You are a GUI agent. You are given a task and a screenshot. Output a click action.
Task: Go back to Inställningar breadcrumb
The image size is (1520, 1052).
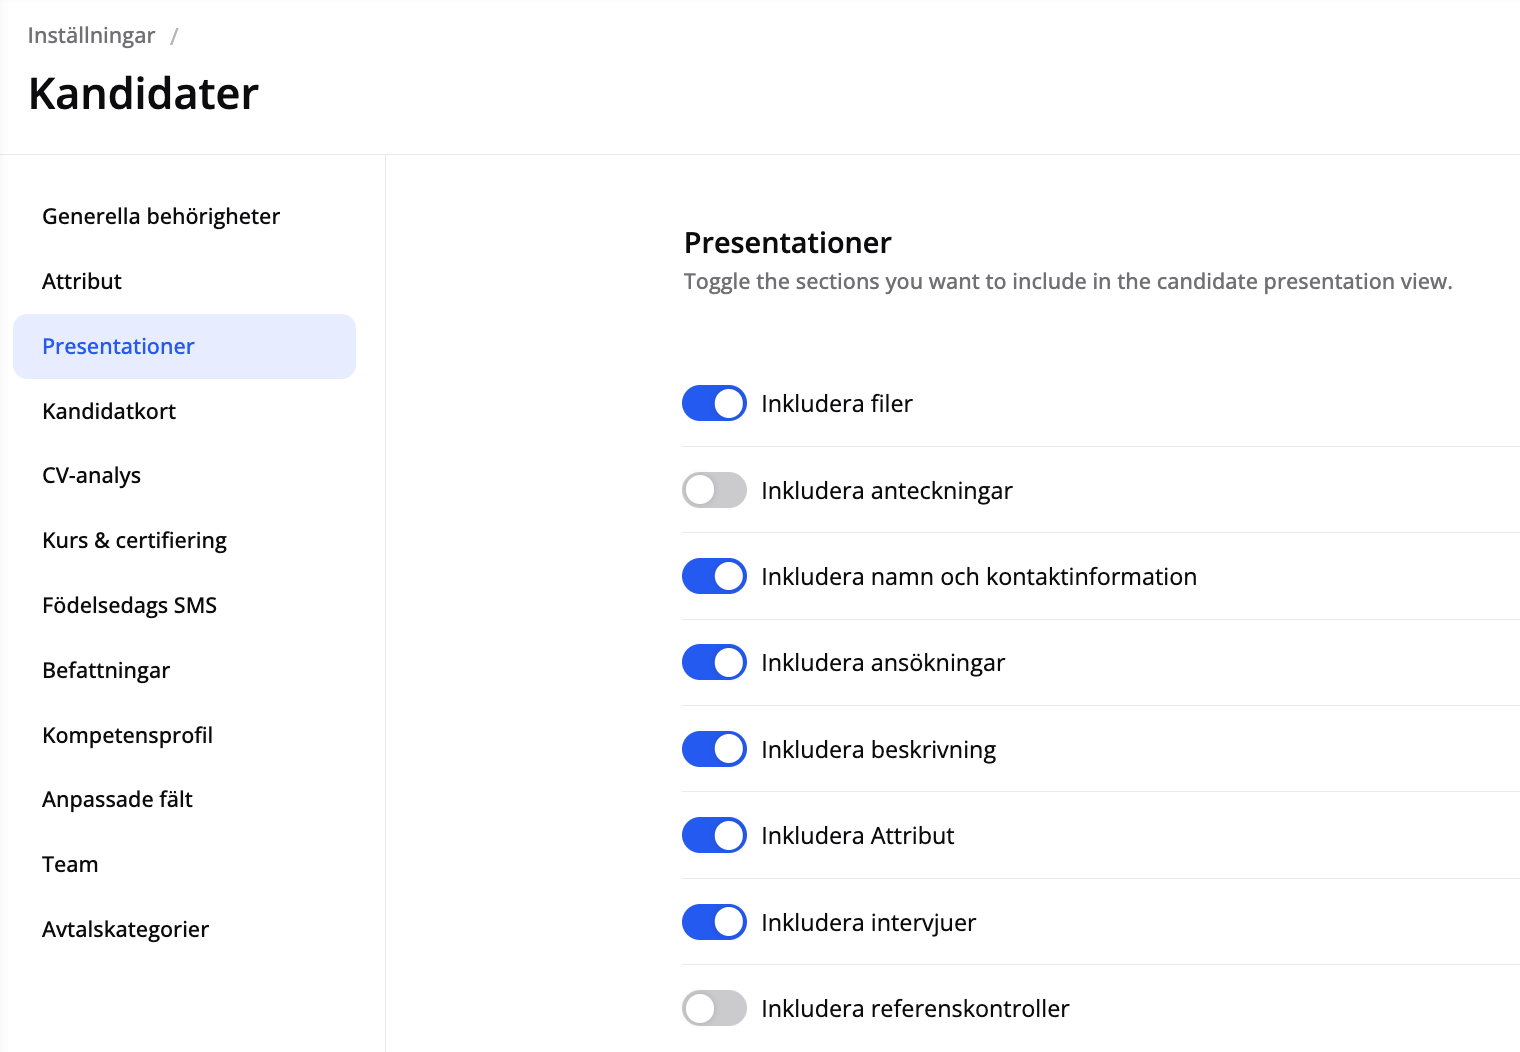pos(91,36)
